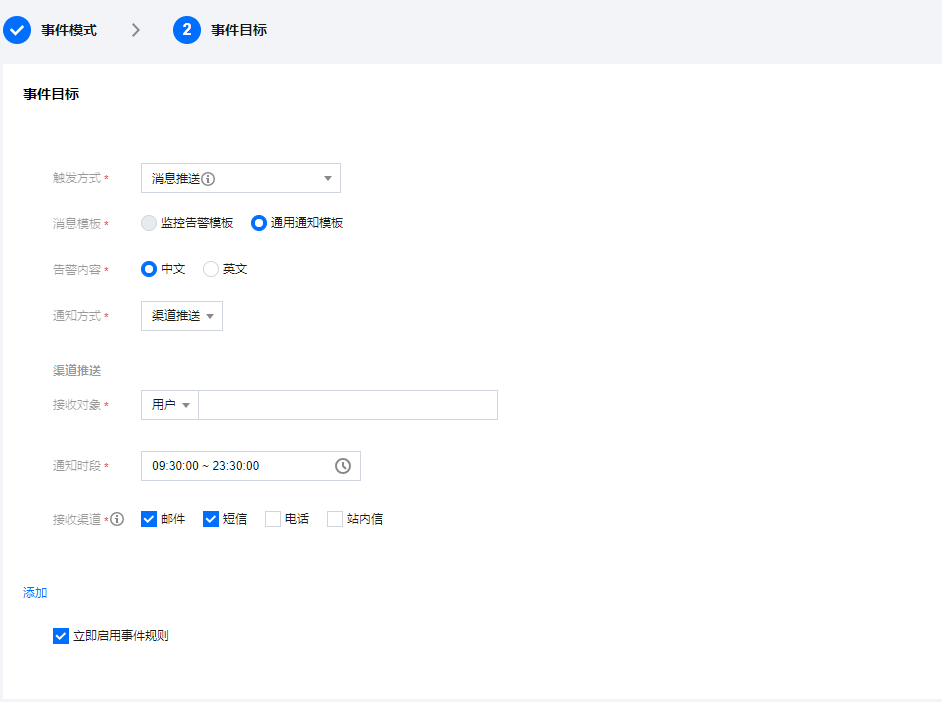Open the 用户 recipient type dropdown

pyautogui.click(x=170, y=405)
